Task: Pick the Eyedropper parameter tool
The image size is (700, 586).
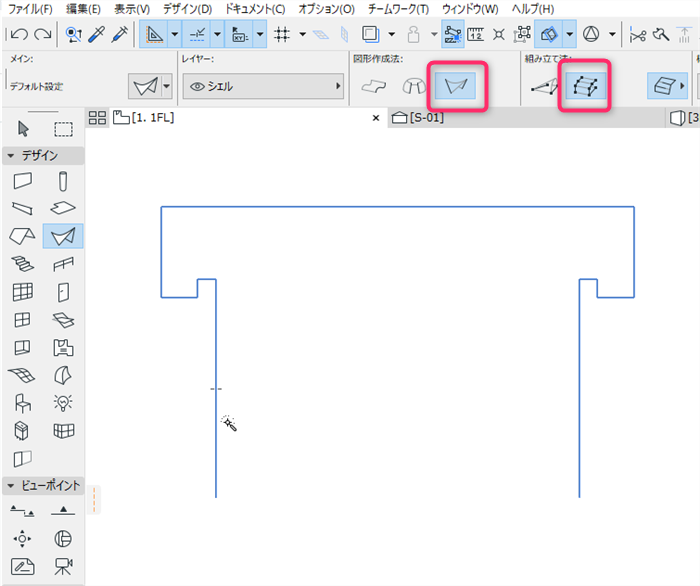Action: [x=96, y=34]
